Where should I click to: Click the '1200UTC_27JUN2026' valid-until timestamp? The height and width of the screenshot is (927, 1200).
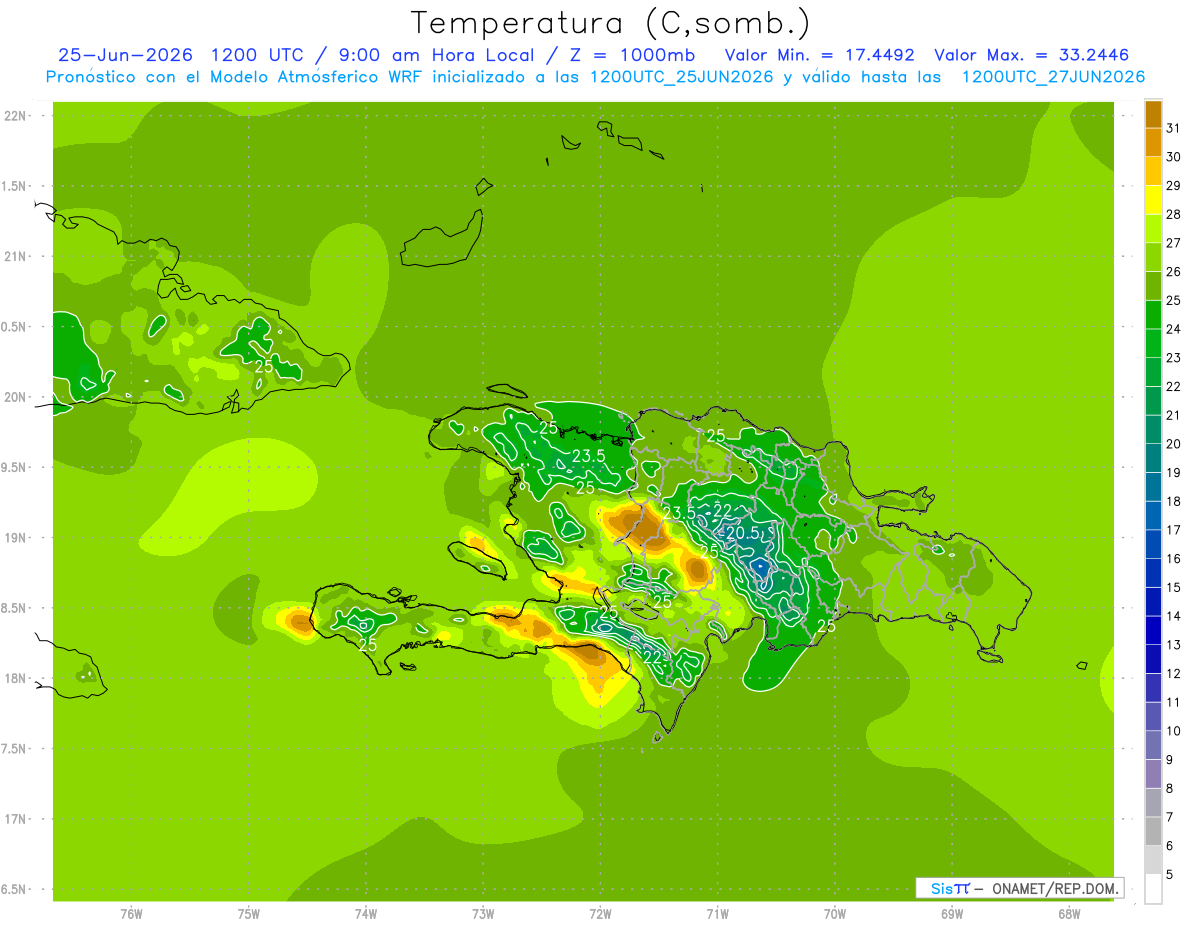tap(1053, 77)
